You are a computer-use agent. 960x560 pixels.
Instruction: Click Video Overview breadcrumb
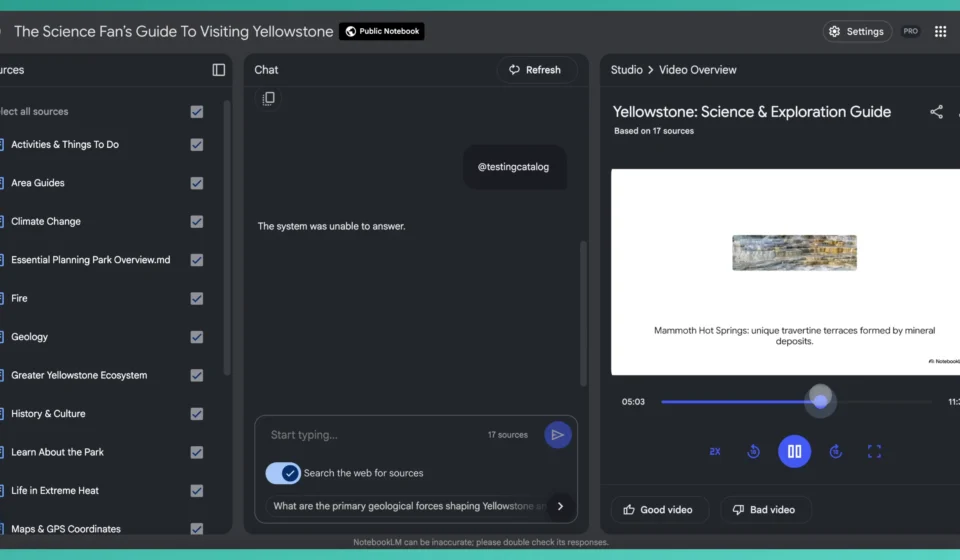coord(697,70)
